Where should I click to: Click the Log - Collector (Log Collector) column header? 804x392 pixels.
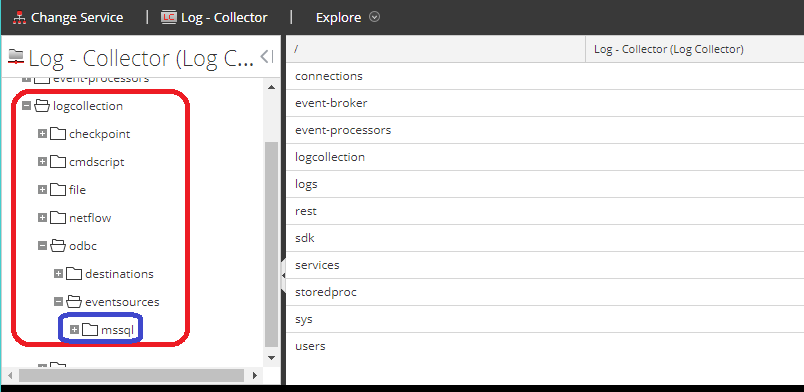click(695, 49)
